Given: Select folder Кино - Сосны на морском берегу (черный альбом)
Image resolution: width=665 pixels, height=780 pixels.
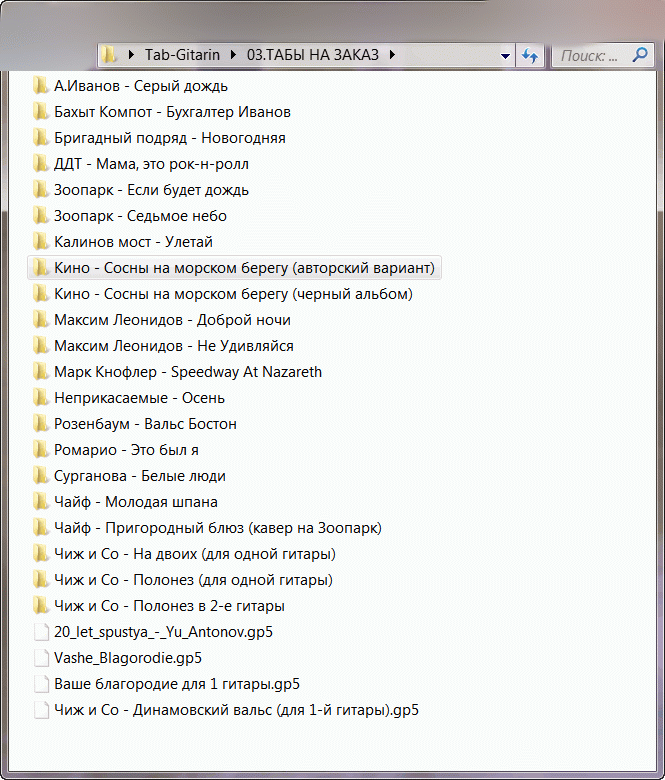Looking at the screenshot, I should [x=233, y=294].
